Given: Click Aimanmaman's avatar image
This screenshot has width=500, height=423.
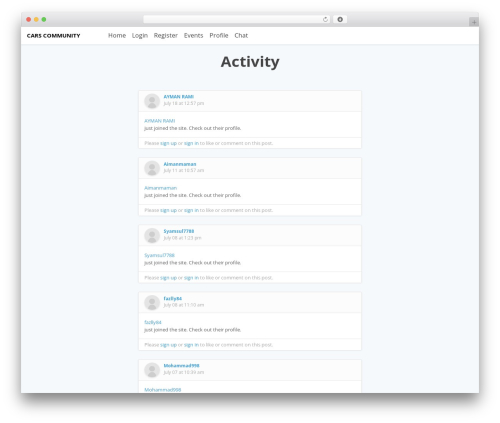Looking at the screenshot, I should 152,168.
